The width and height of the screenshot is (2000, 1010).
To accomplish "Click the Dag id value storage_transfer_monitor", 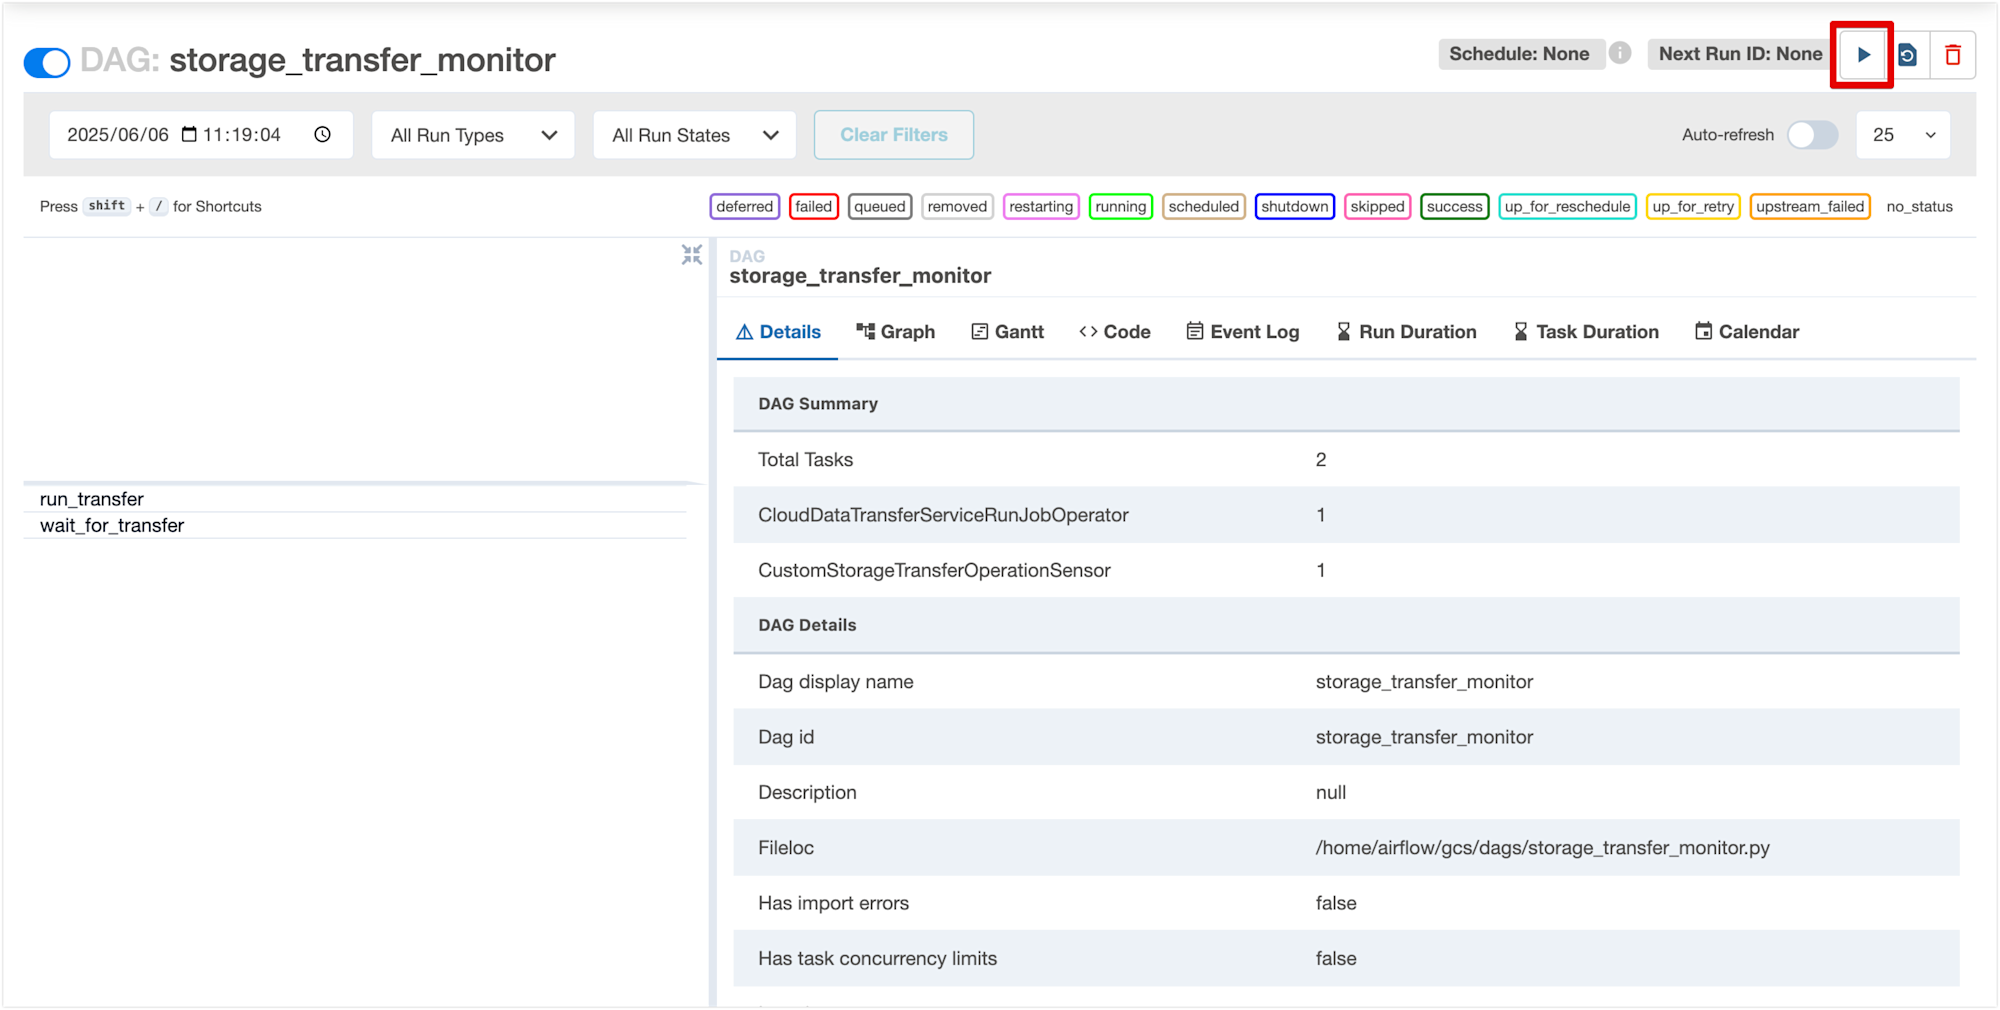I will 1424,737.
